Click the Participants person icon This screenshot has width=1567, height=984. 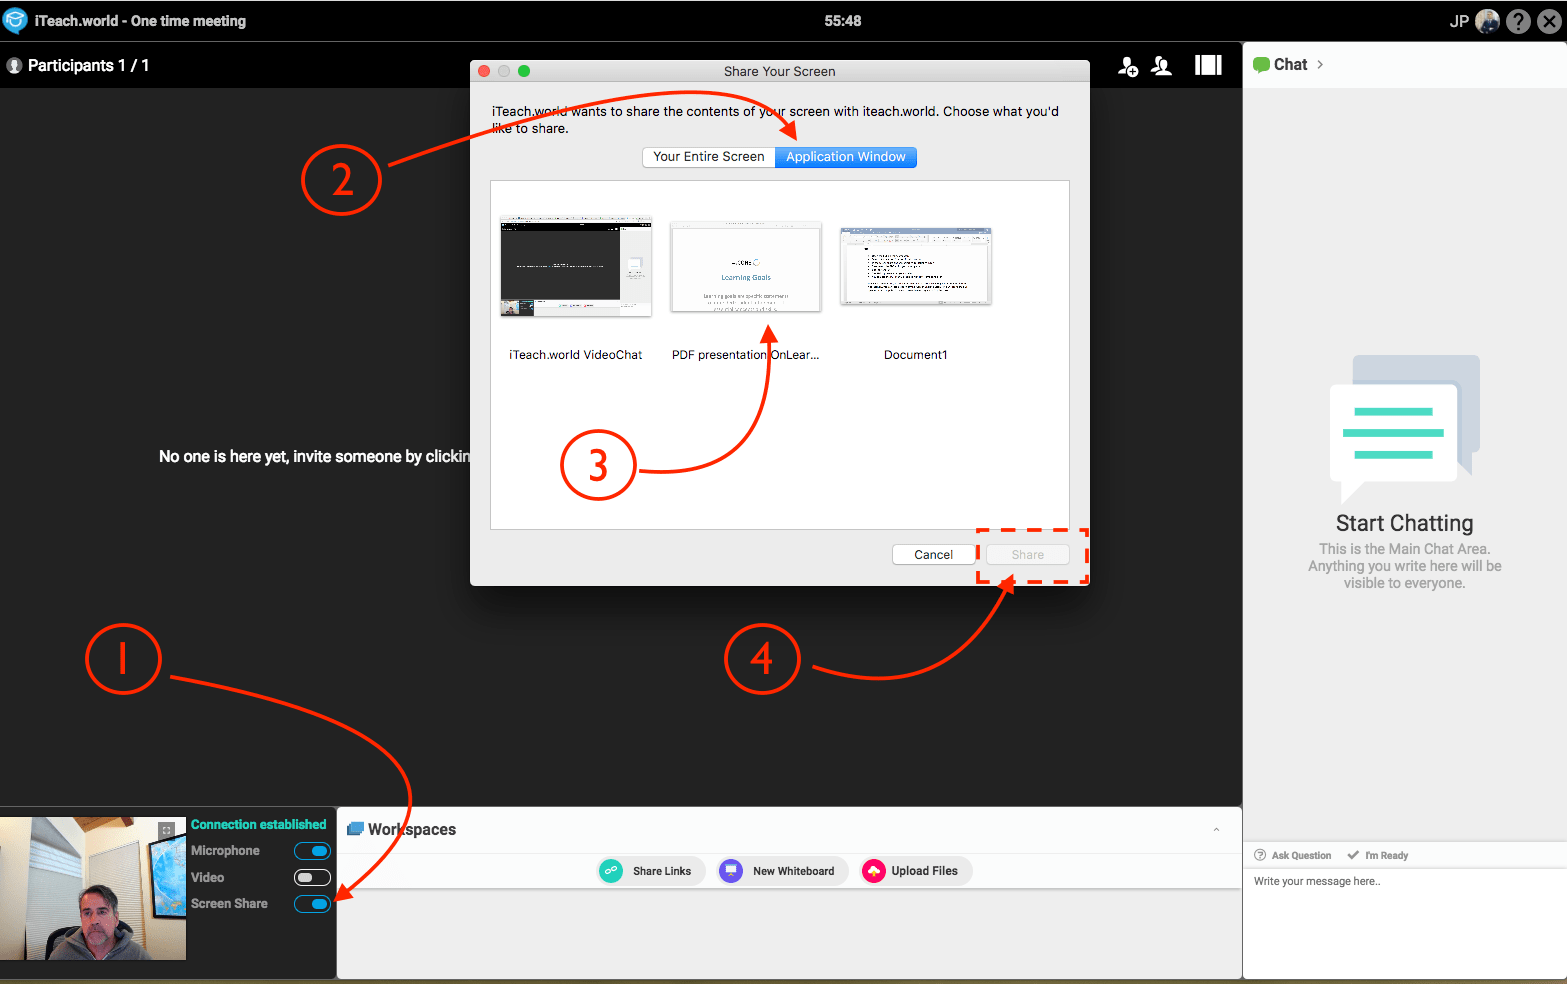click(14, 66)
